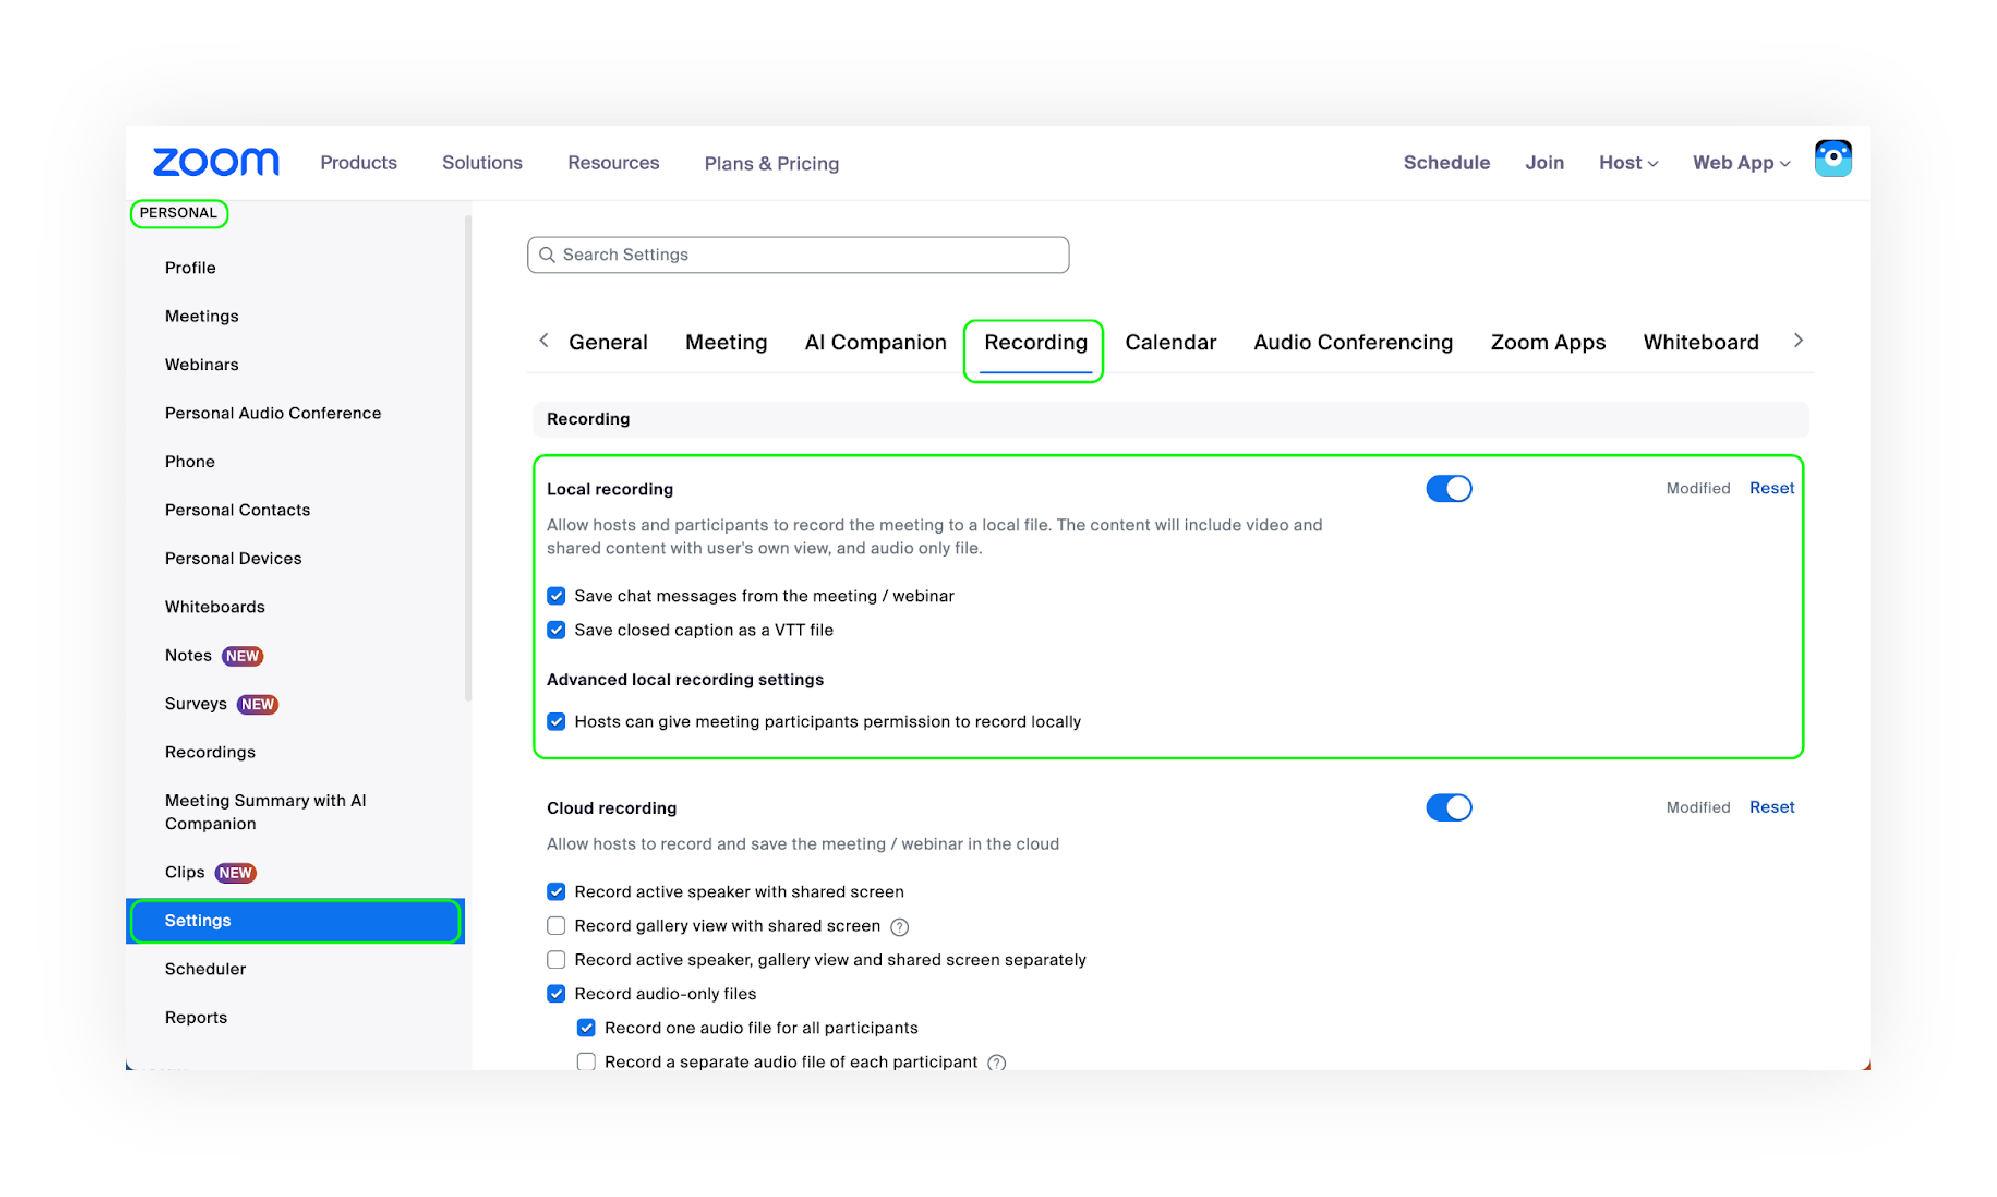1997x1197 pixels.
Task: Uncheck Save closed caption as a VTT file
Action: click(556, 630)
